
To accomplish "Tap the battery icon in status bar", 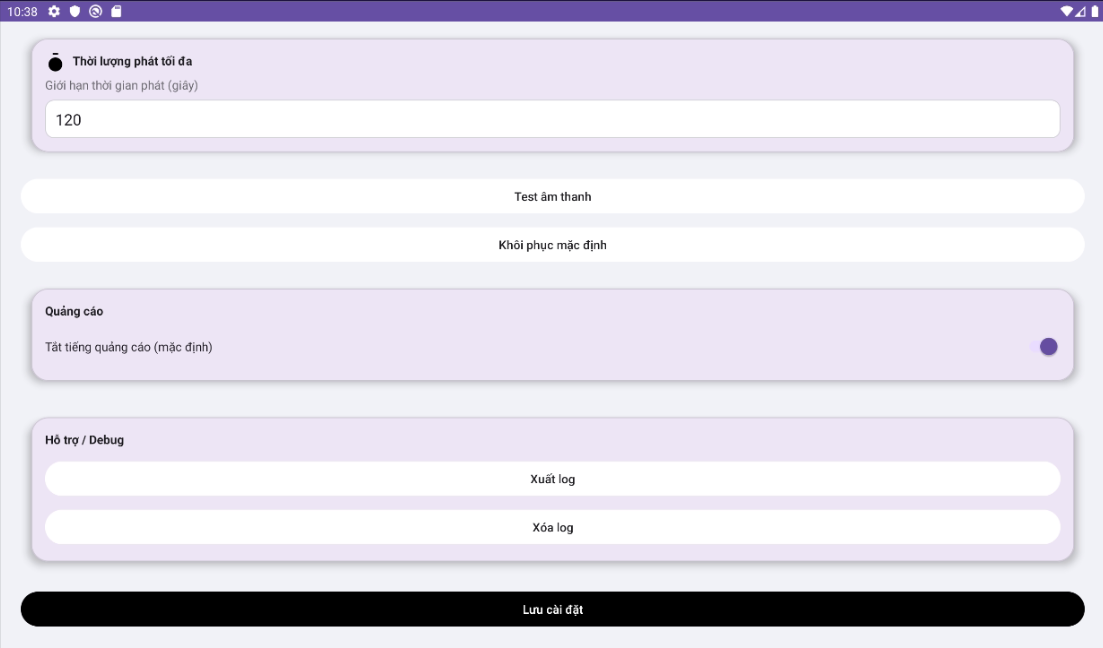I will [x=1094, y=11].
